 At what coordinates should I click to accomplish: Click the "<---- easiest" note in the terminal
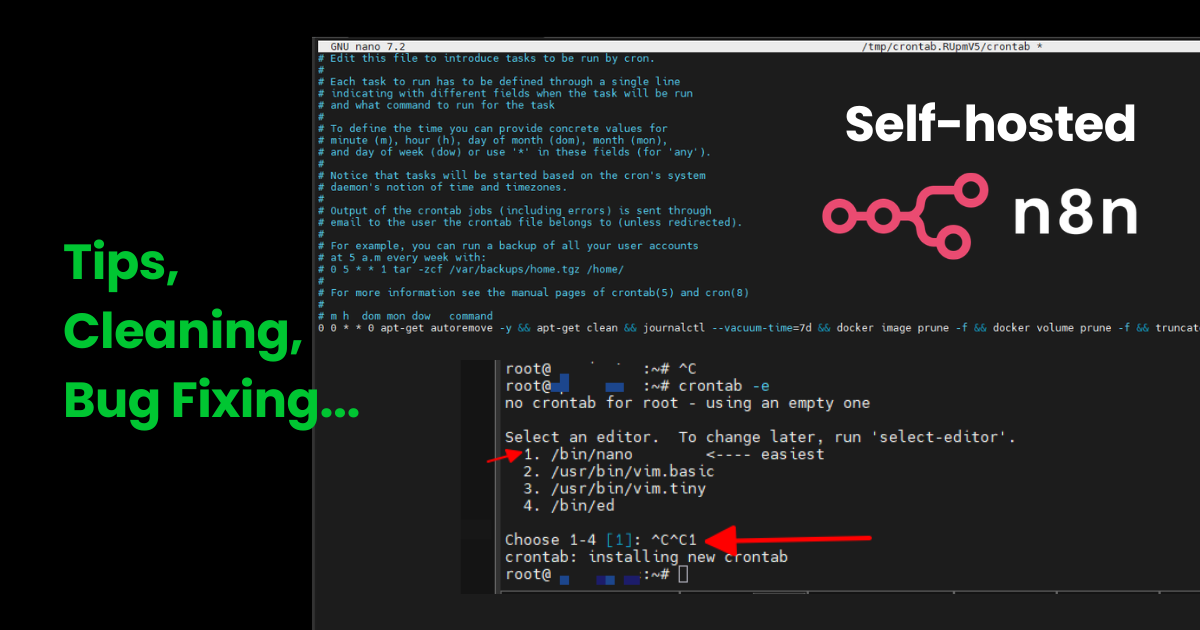coord(764,454)
